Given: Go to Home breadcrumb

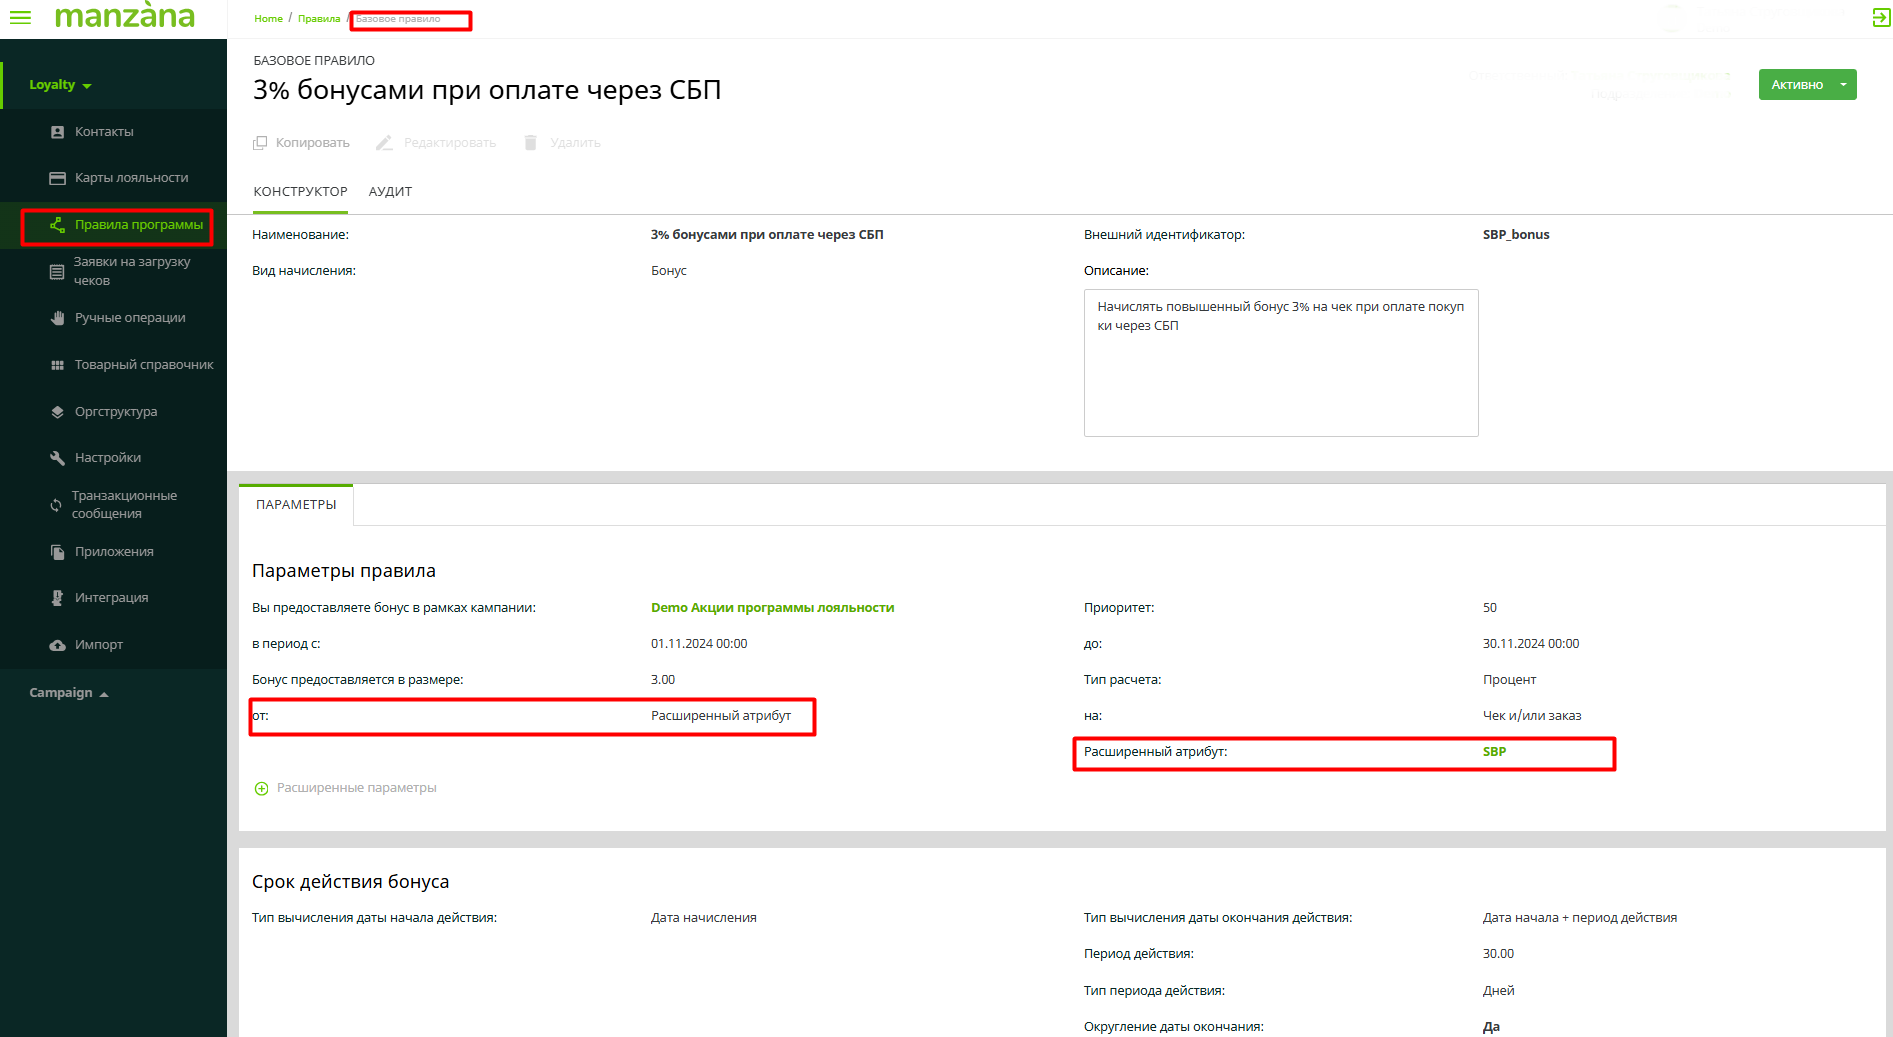Looking at the screenshot, I should point(268,19).
